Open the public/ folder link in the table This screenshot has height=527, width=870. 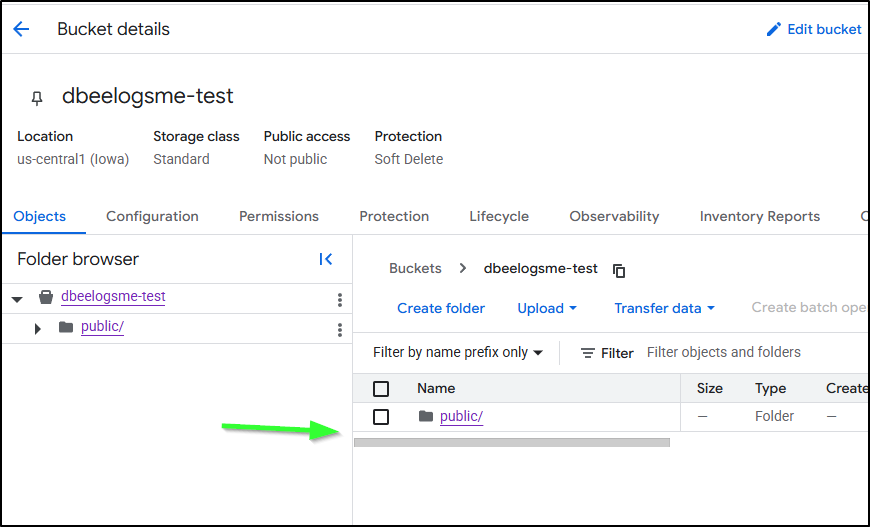[461, 417]
